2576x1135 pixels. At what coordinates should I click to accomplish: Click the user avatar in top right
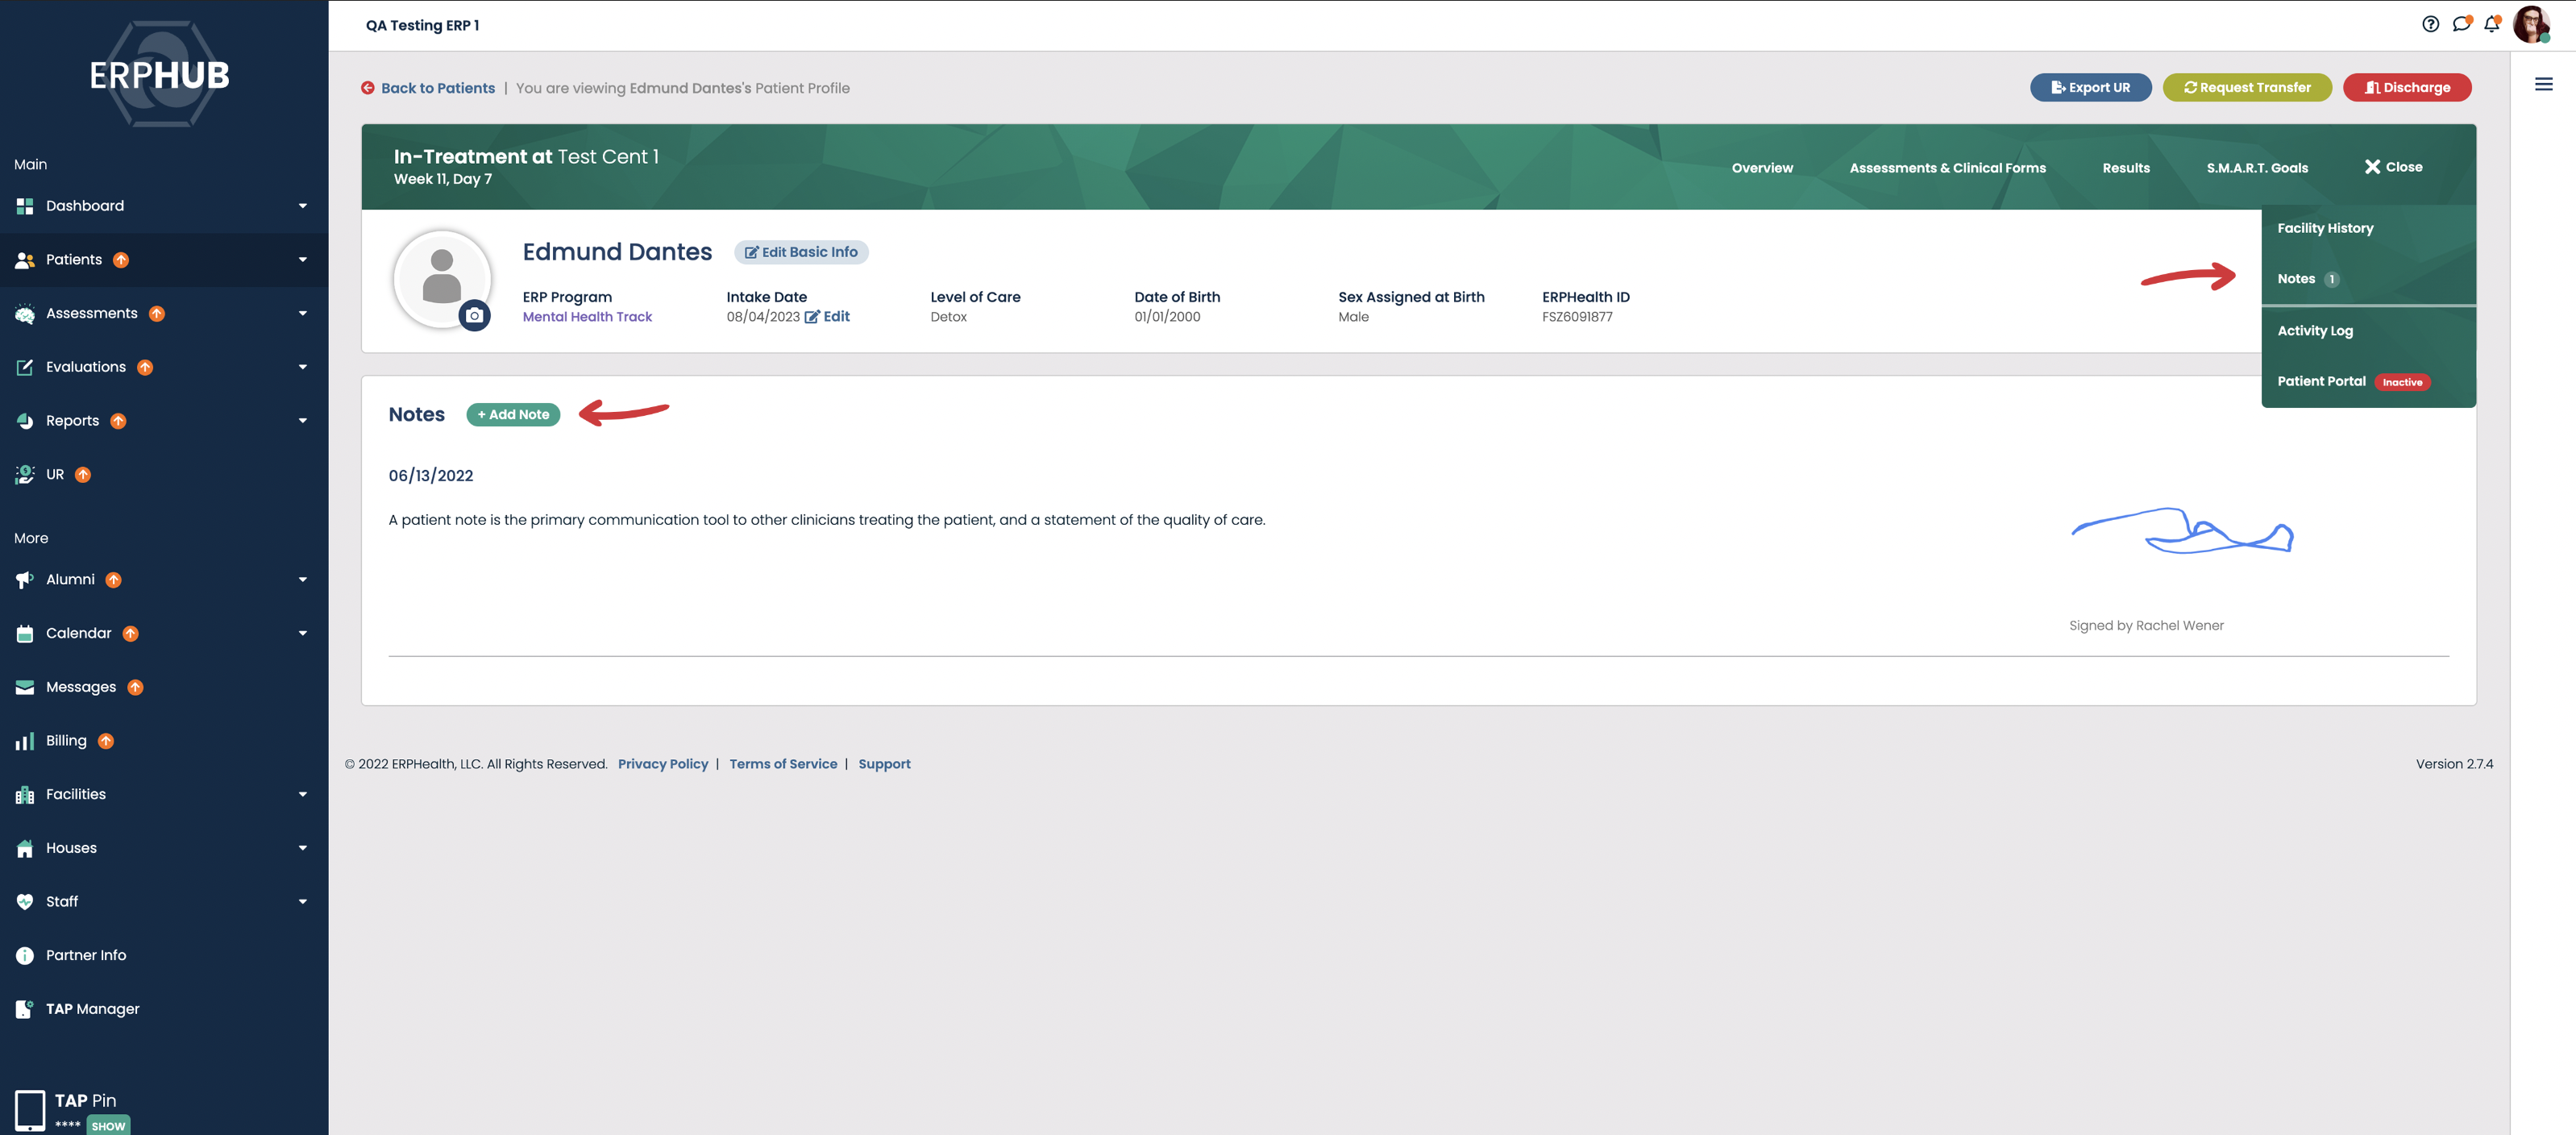coord(2530,24)
